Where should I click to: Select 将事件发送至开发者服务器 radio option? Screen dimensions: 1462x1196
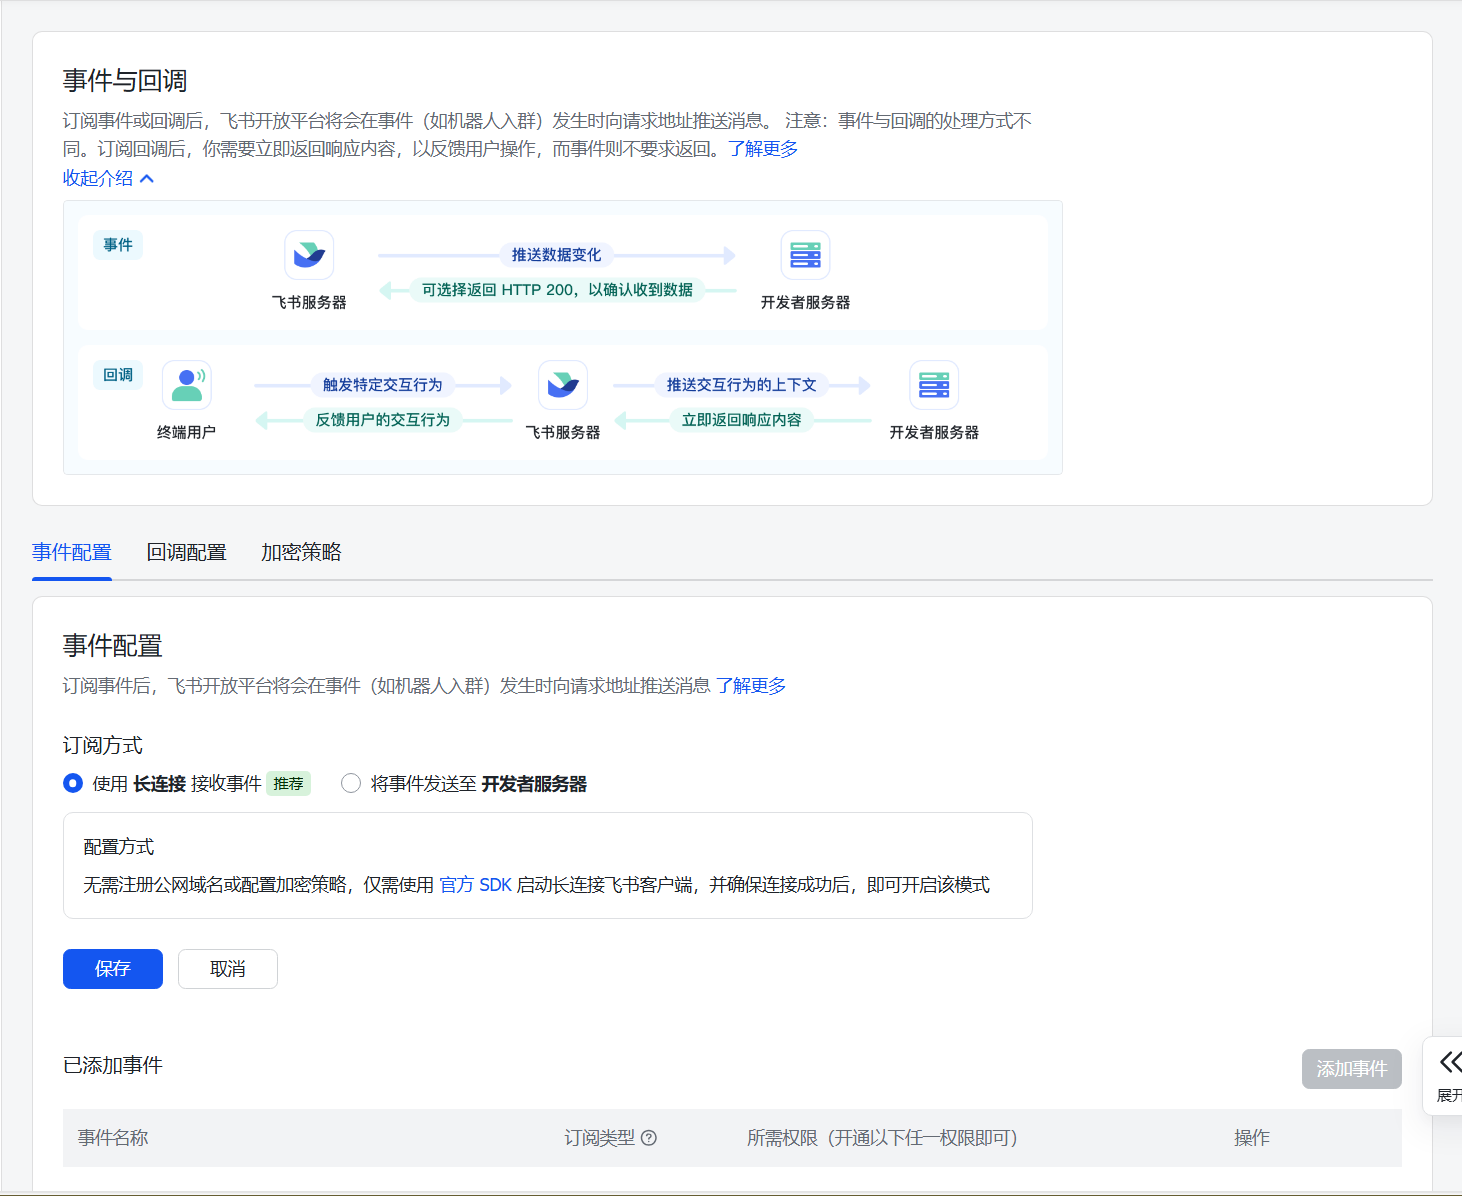tap(351, 783)
